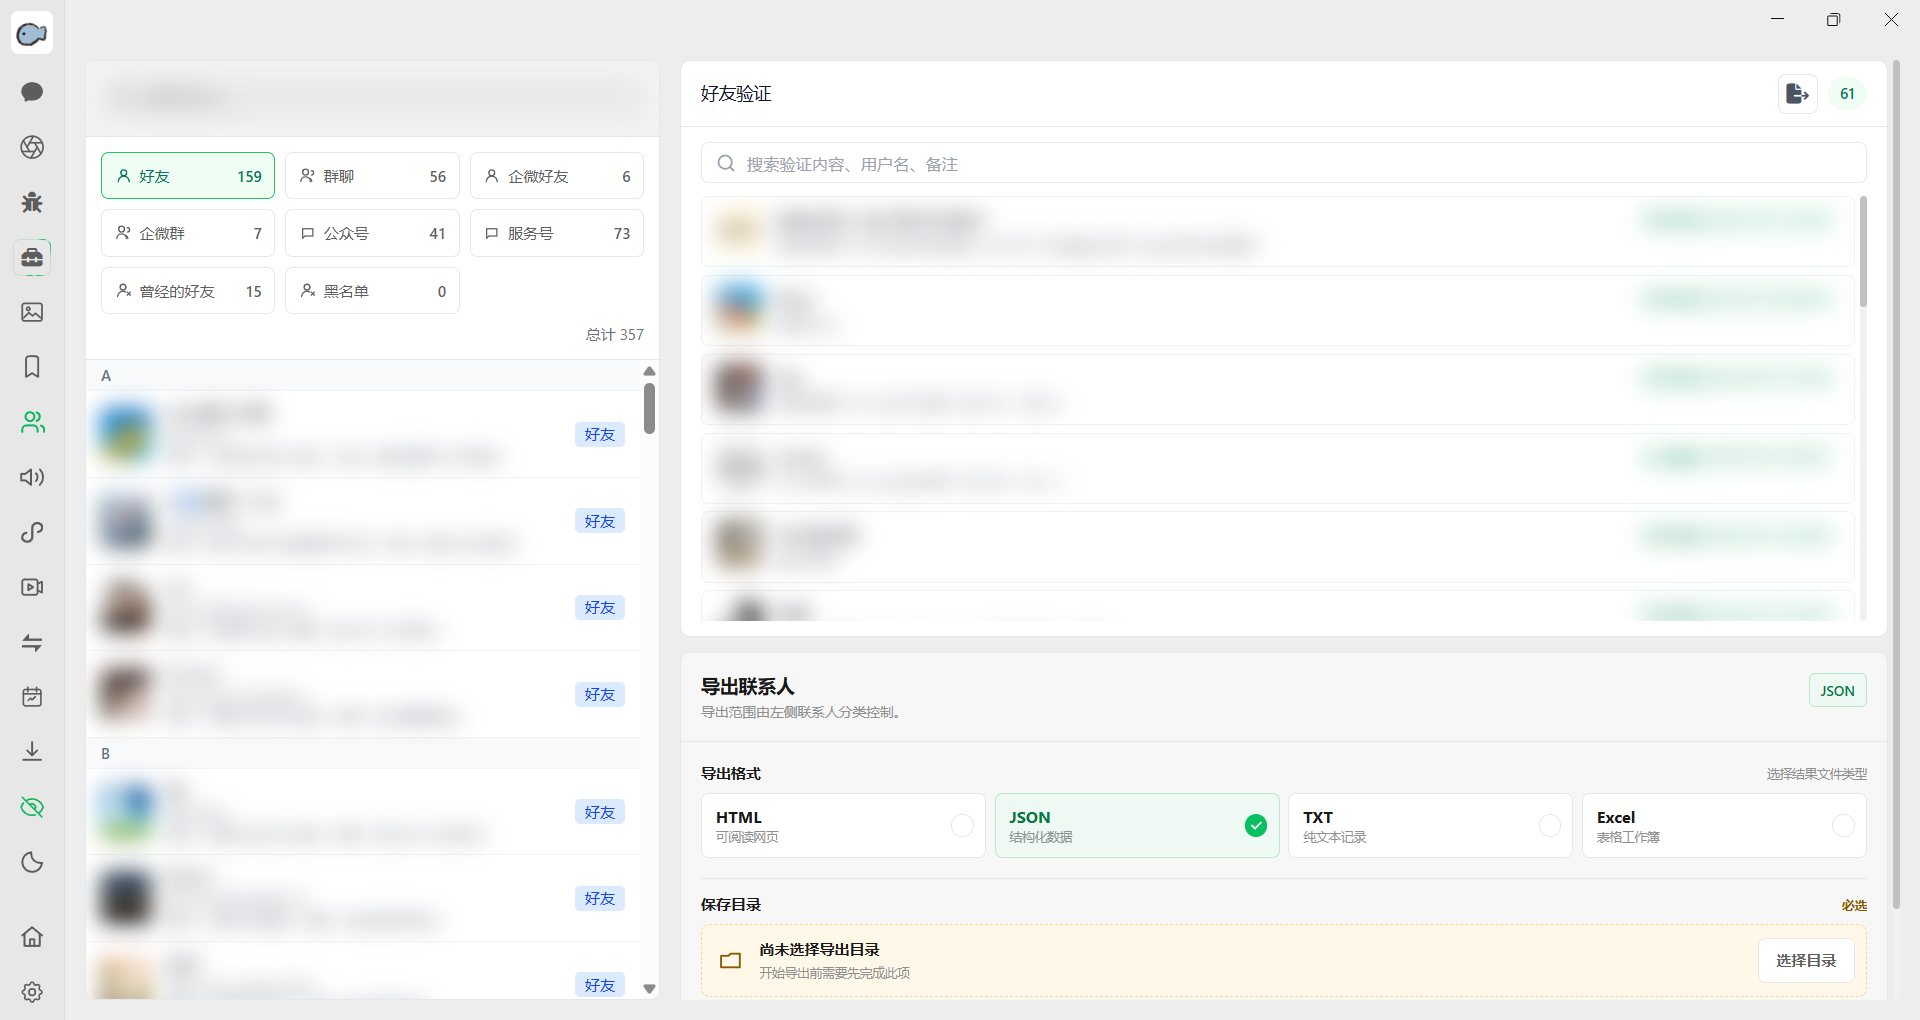The height and width of the screenshot is (1020, 1920).
Task: Switch dark mode with the moon icon
Action: (32, 862)
